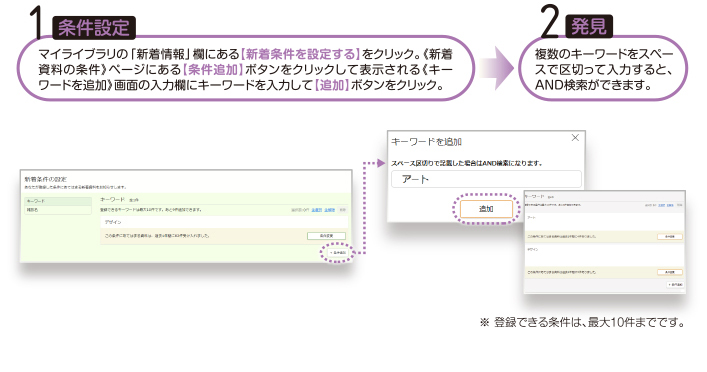Viewport: 707px width, 372px height.
Task: Focus the keyword input field containing アート
Action: pos(486,179)
